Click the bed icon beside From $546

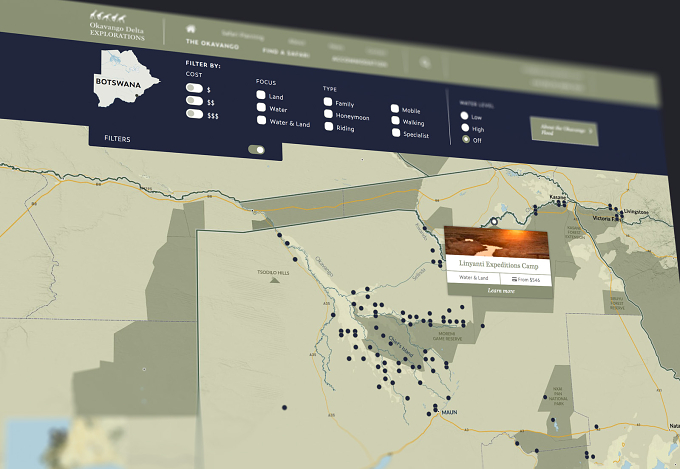tap(514, 279)
